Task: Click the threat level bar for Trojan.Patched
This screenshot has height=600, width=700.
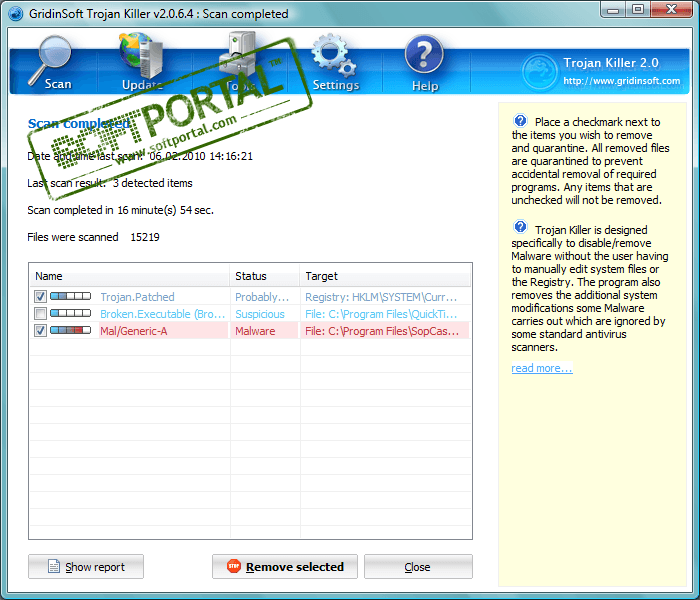Action: (71, 296)
